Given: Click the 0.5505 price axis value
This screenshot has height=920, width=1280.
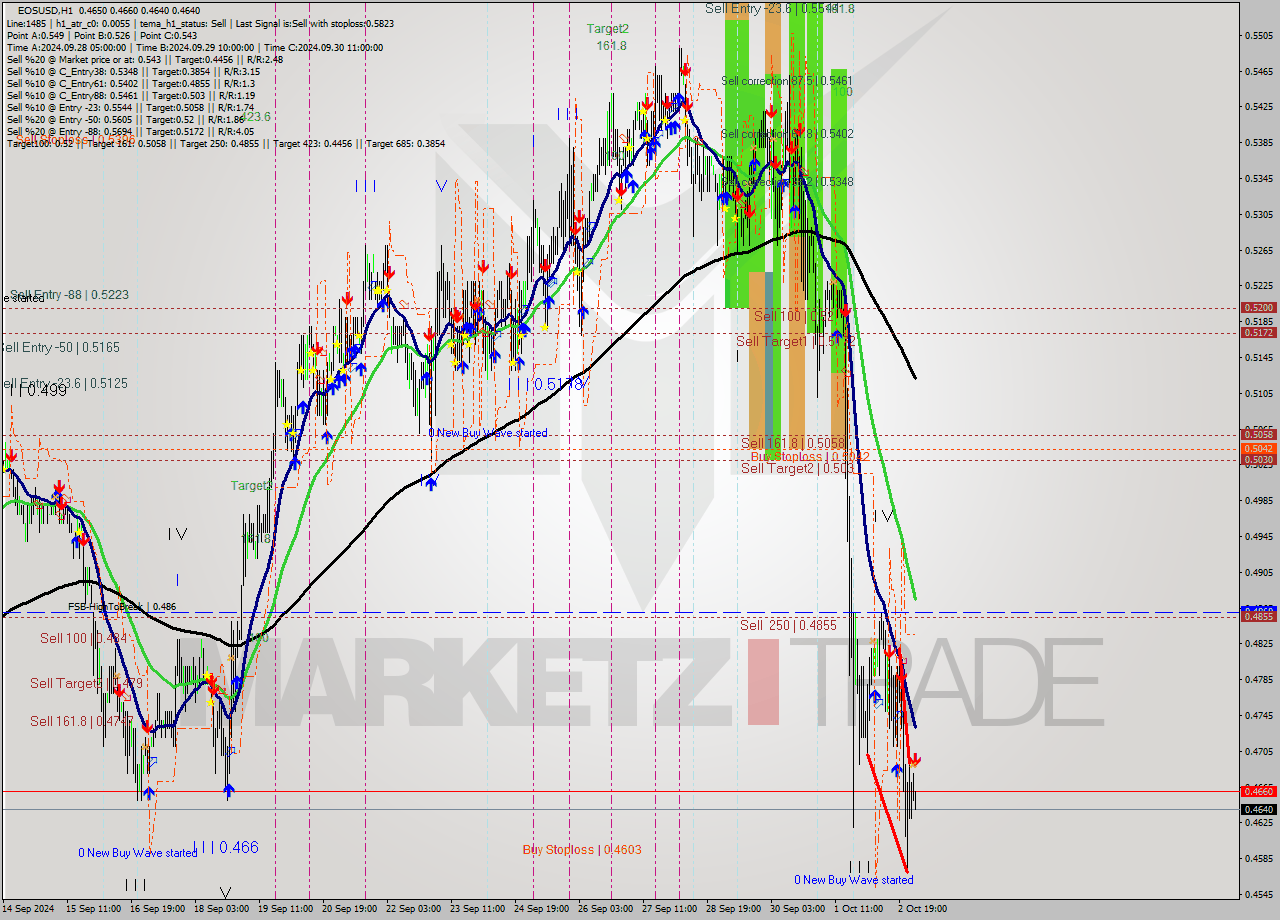Looking at the screenshot, I should click(x=1258, y=36).
